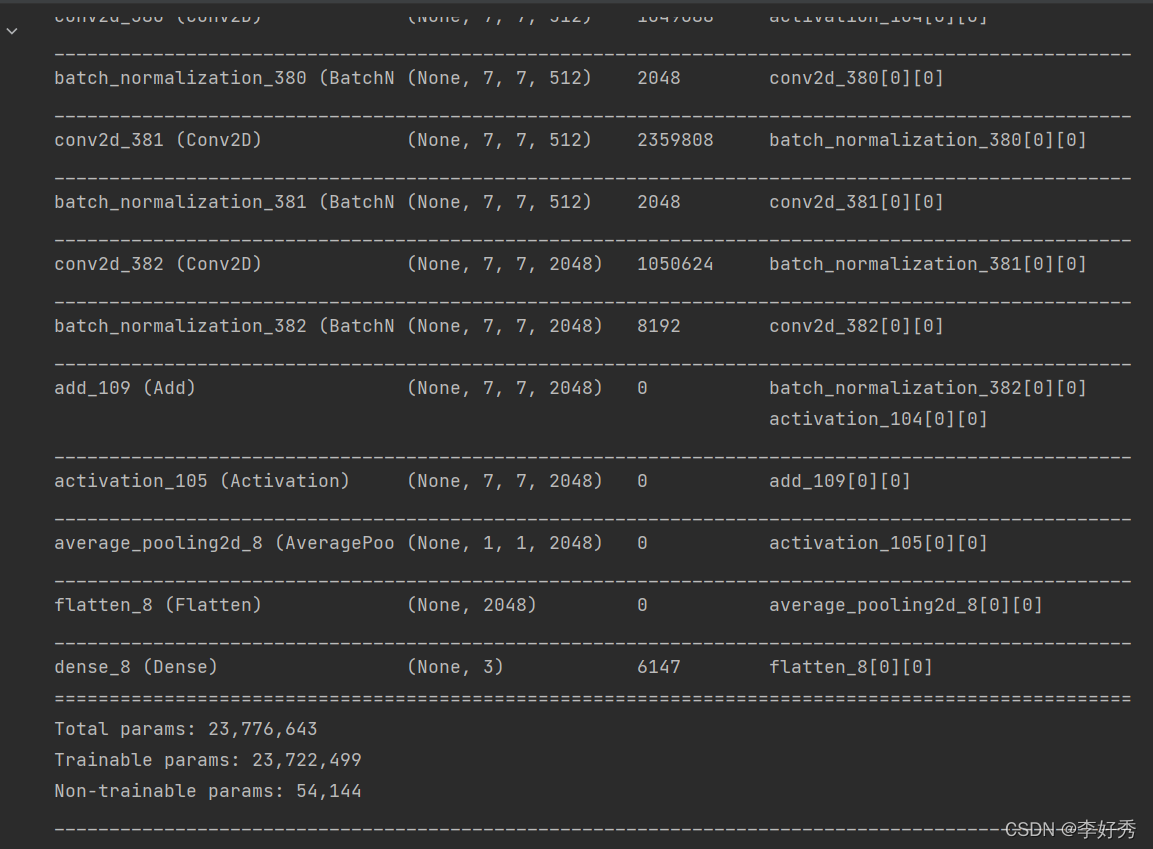Image resolution: width=1153 pixels, height=849 pixels.
Task: Click output shape '(None, 2048)' of flatten_8
Action: [x=472, y=605]
